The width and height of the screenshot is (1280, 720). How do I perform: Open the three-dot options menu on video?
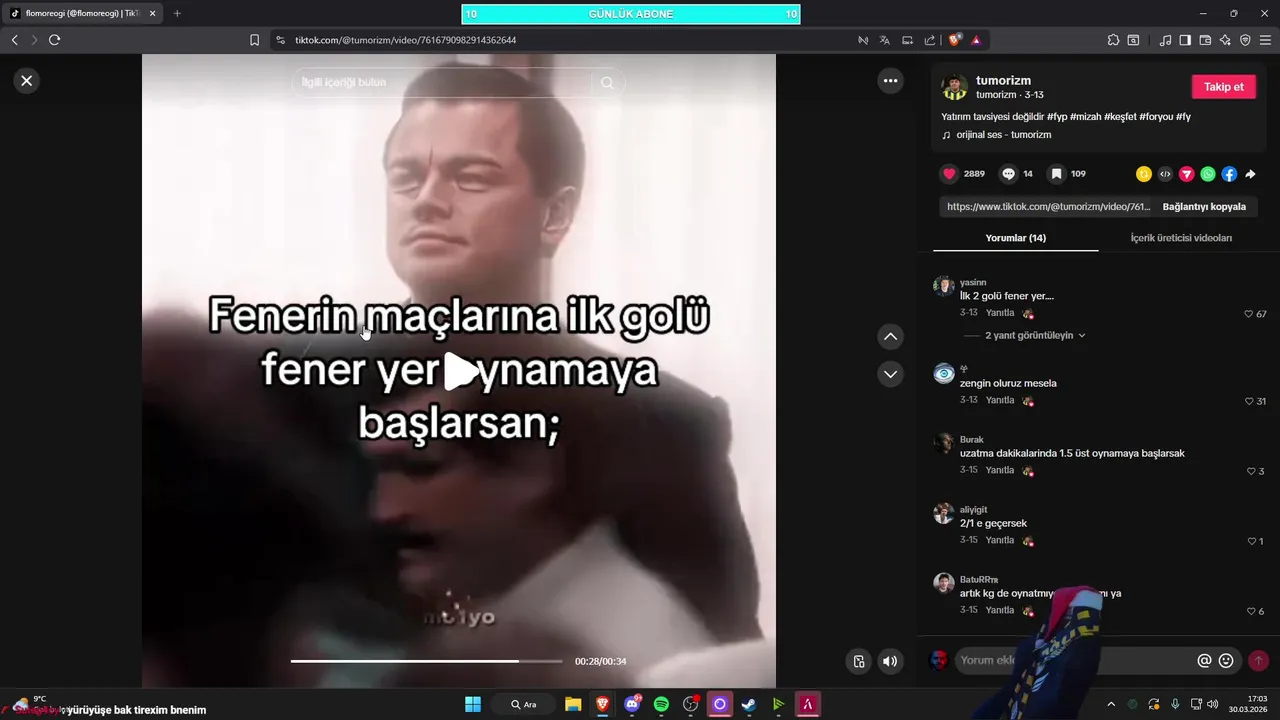pos(890,81)
